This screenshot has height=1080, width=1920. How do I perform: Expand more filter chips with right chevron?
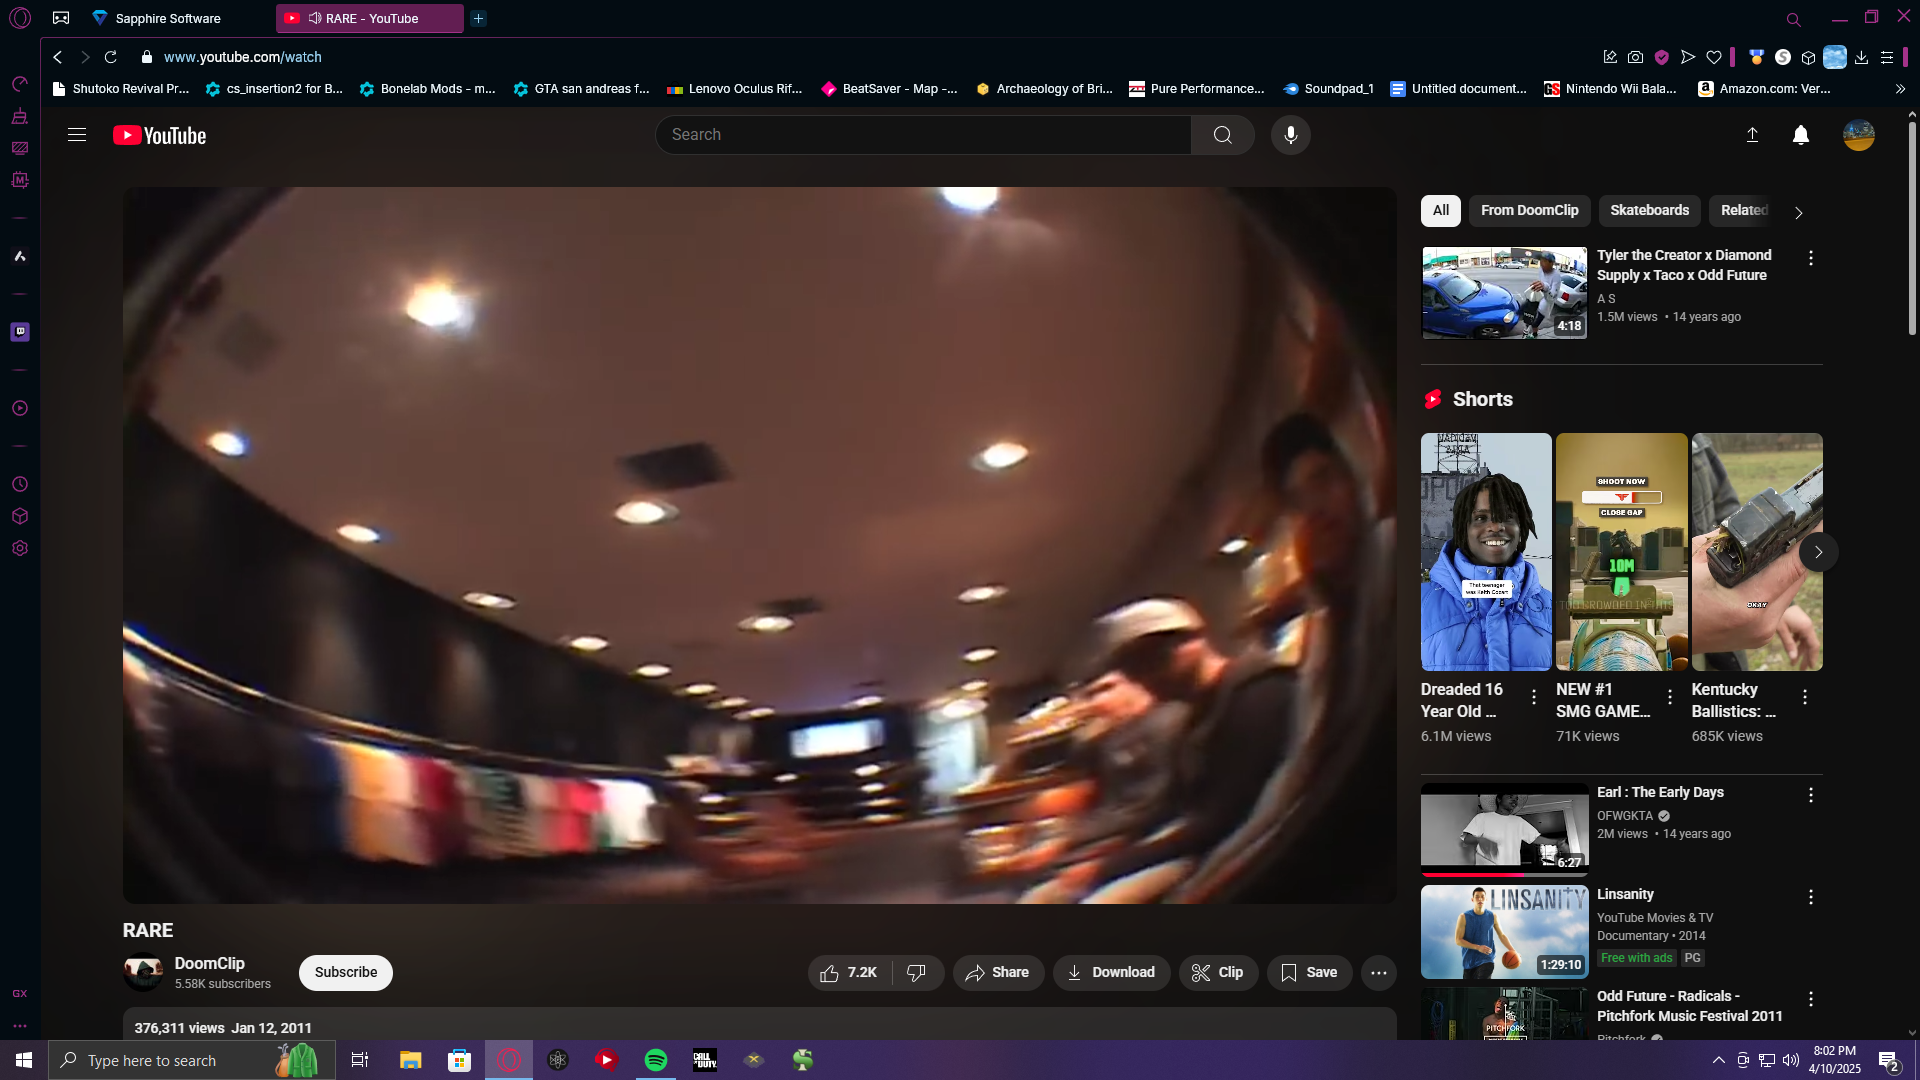coord(1798,212)
